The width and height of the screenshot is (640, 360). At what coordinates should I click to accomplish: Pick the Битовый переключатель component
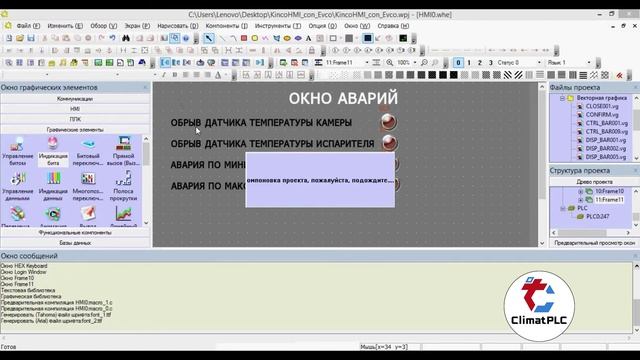[88, 151]
